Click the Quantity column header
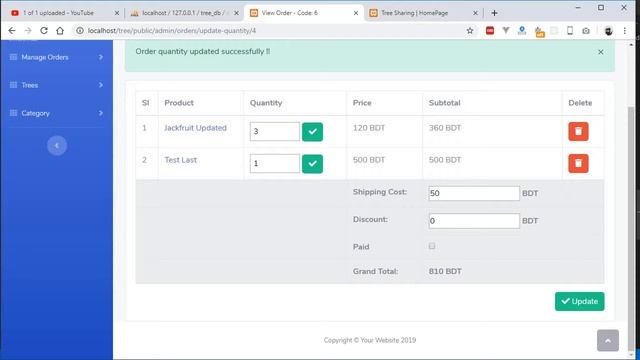640x360 pixels. [x=266, y=103]
